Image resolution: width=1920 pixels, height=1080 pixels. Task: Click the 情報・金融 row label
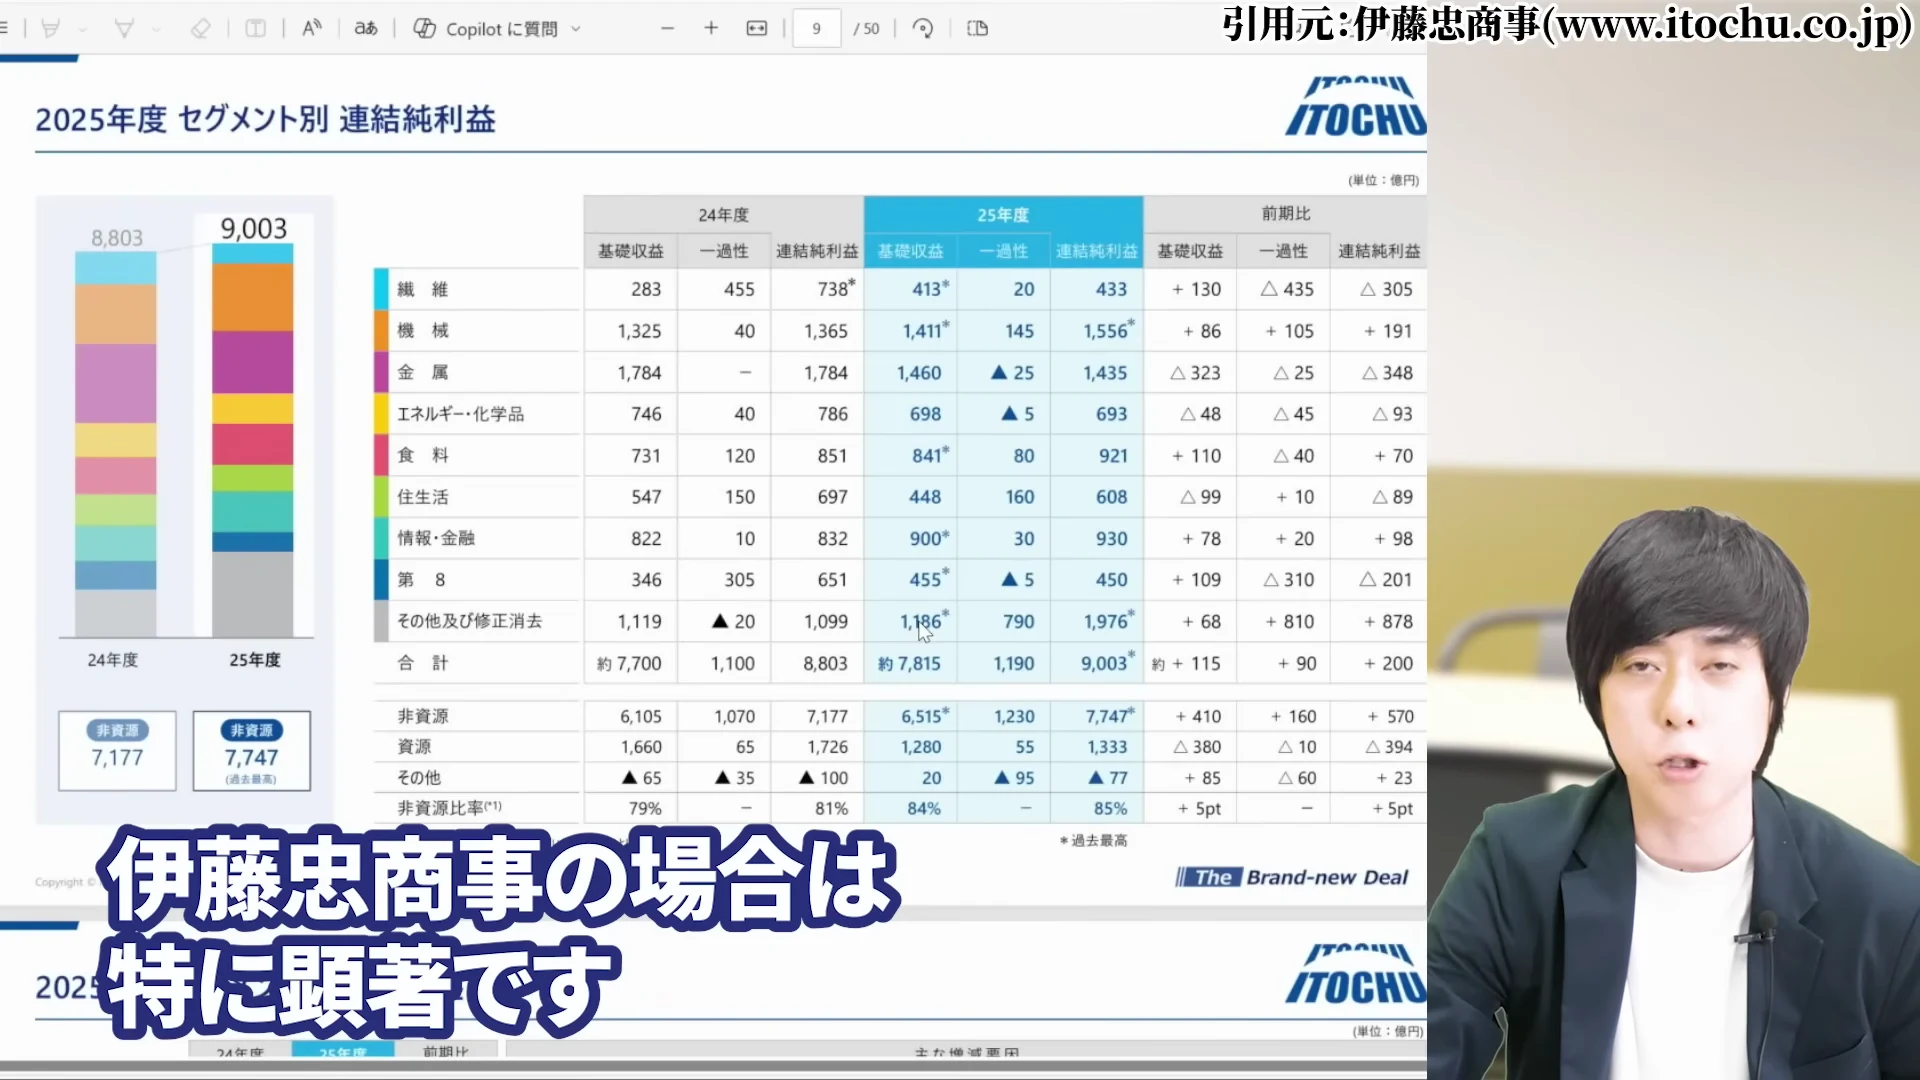tap(436, 538)
